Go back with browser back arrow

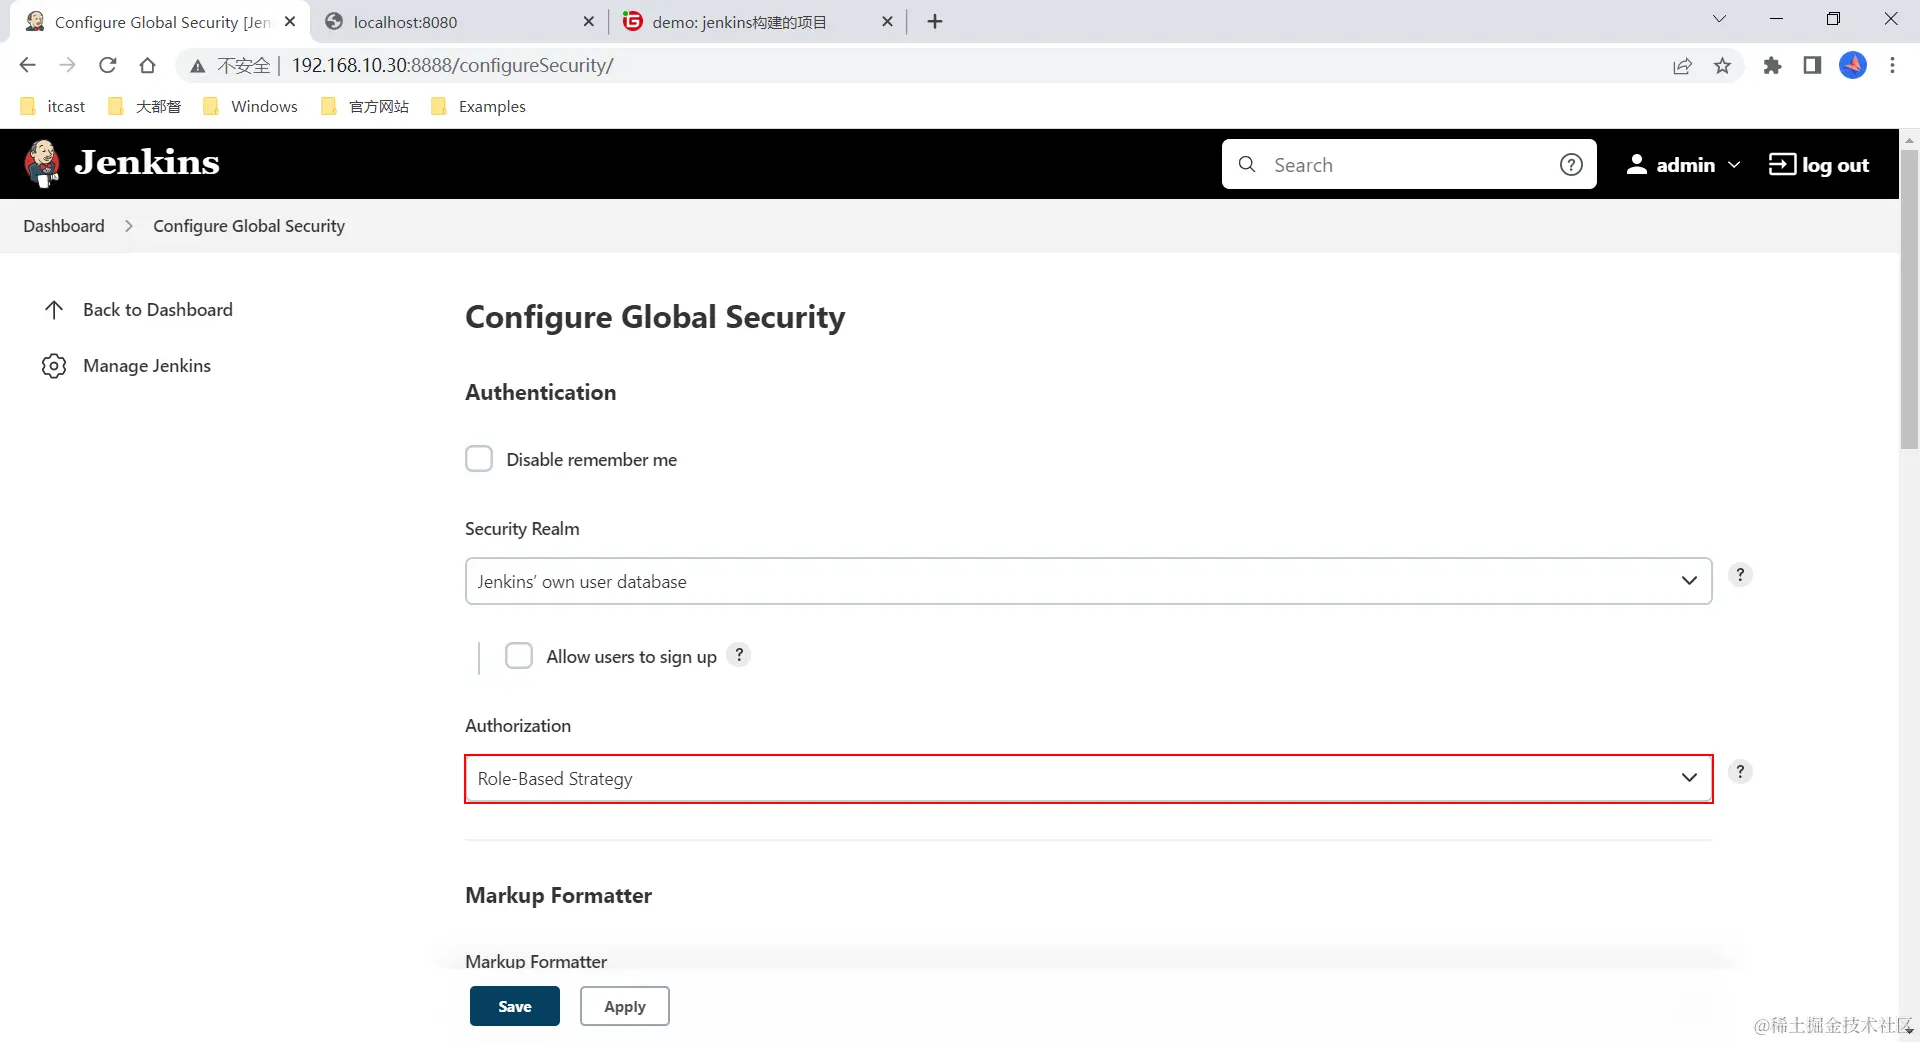[27, 65]
